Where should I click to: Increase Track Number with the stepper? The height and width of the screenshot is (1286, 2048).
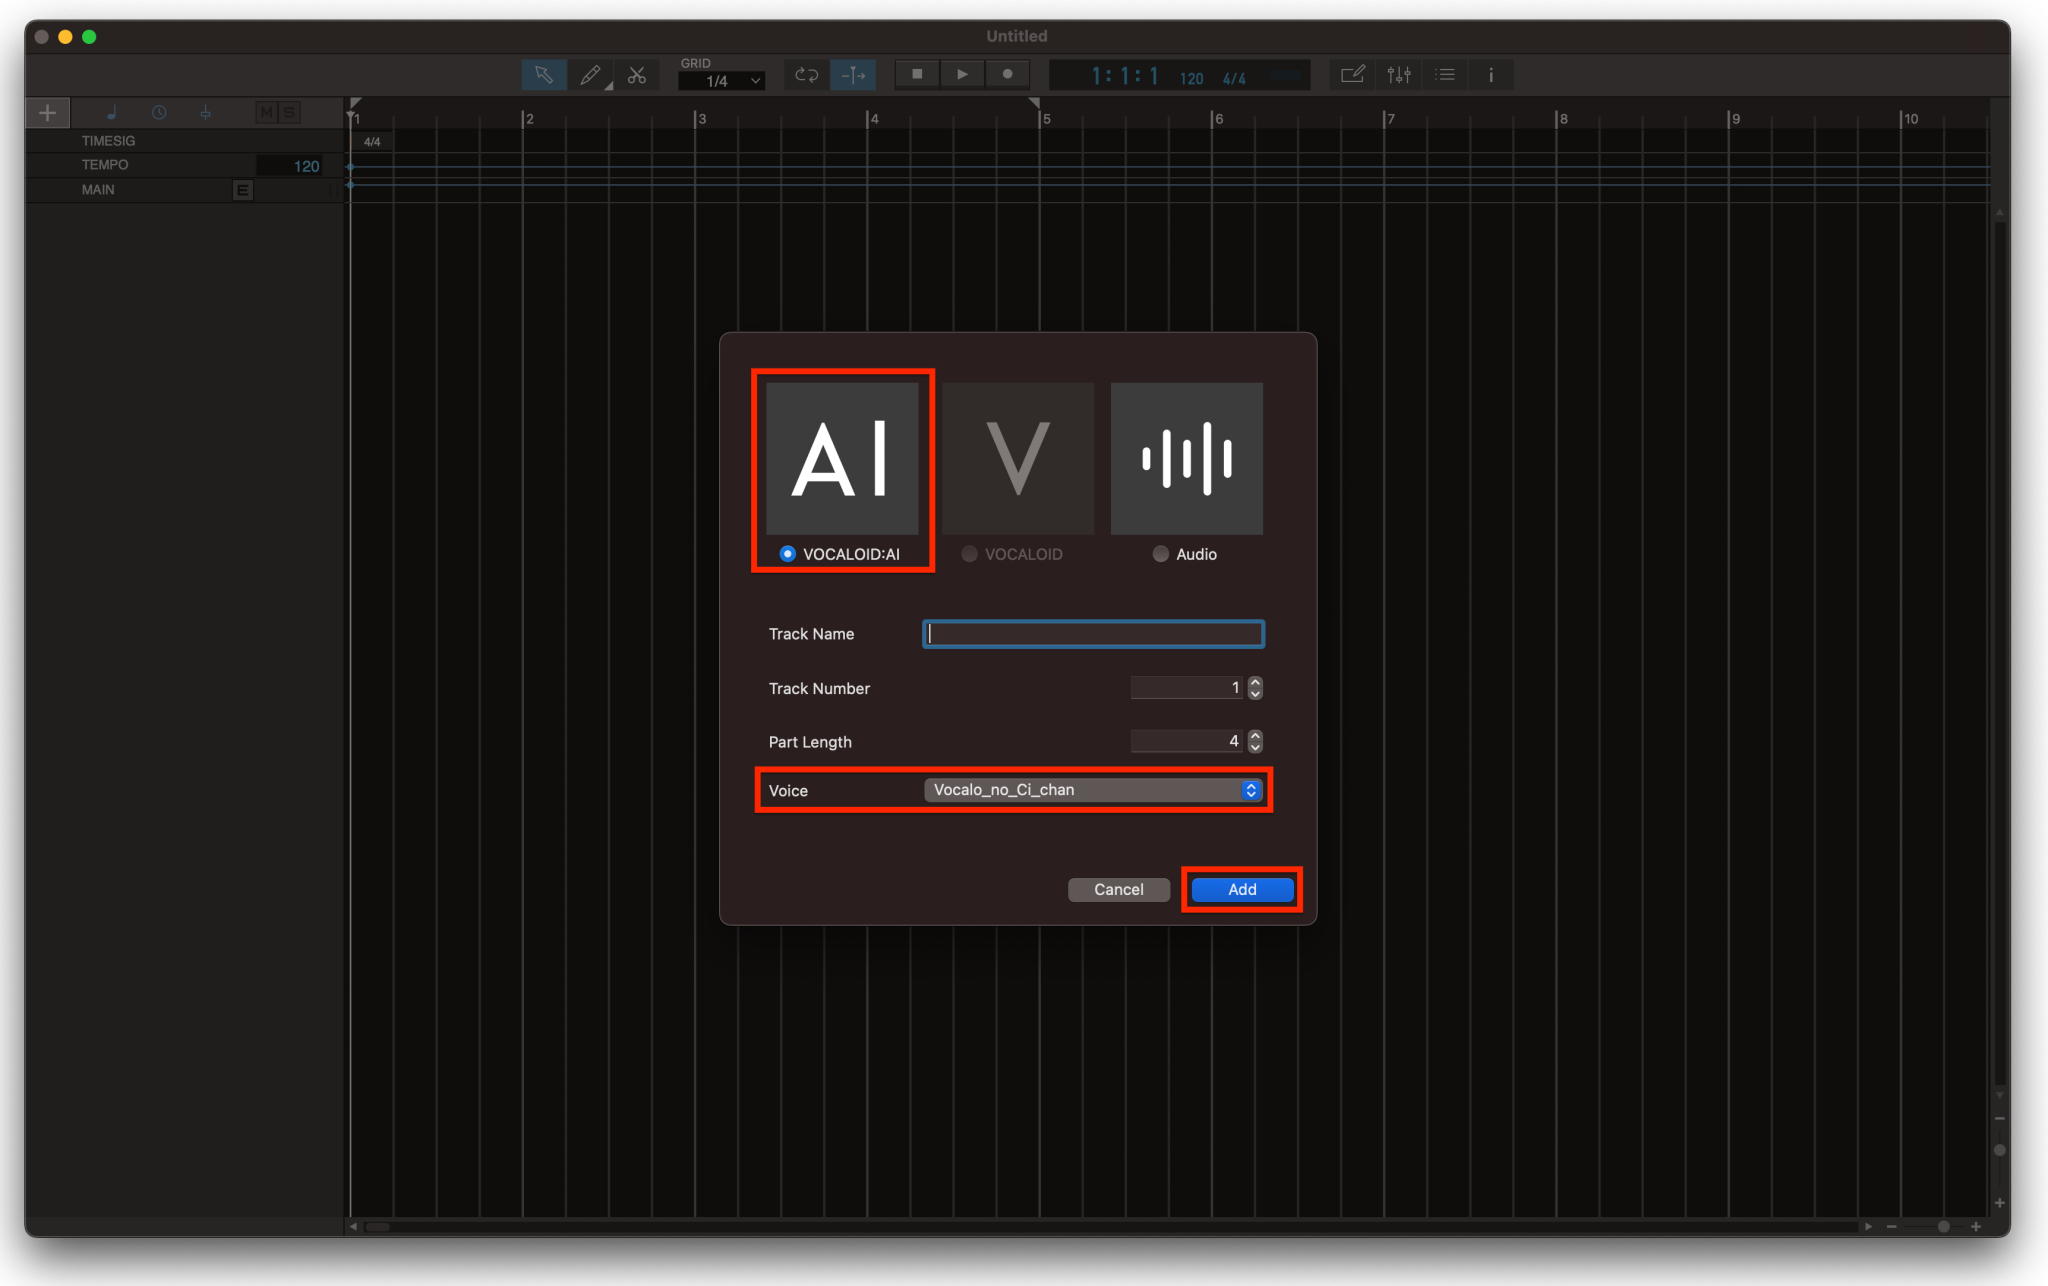tap(1253, 682)
